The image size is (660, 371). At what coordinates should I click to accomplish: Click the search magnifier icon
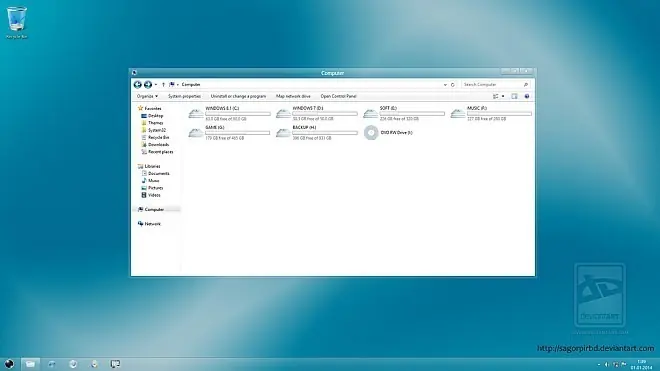click(526, 85)
